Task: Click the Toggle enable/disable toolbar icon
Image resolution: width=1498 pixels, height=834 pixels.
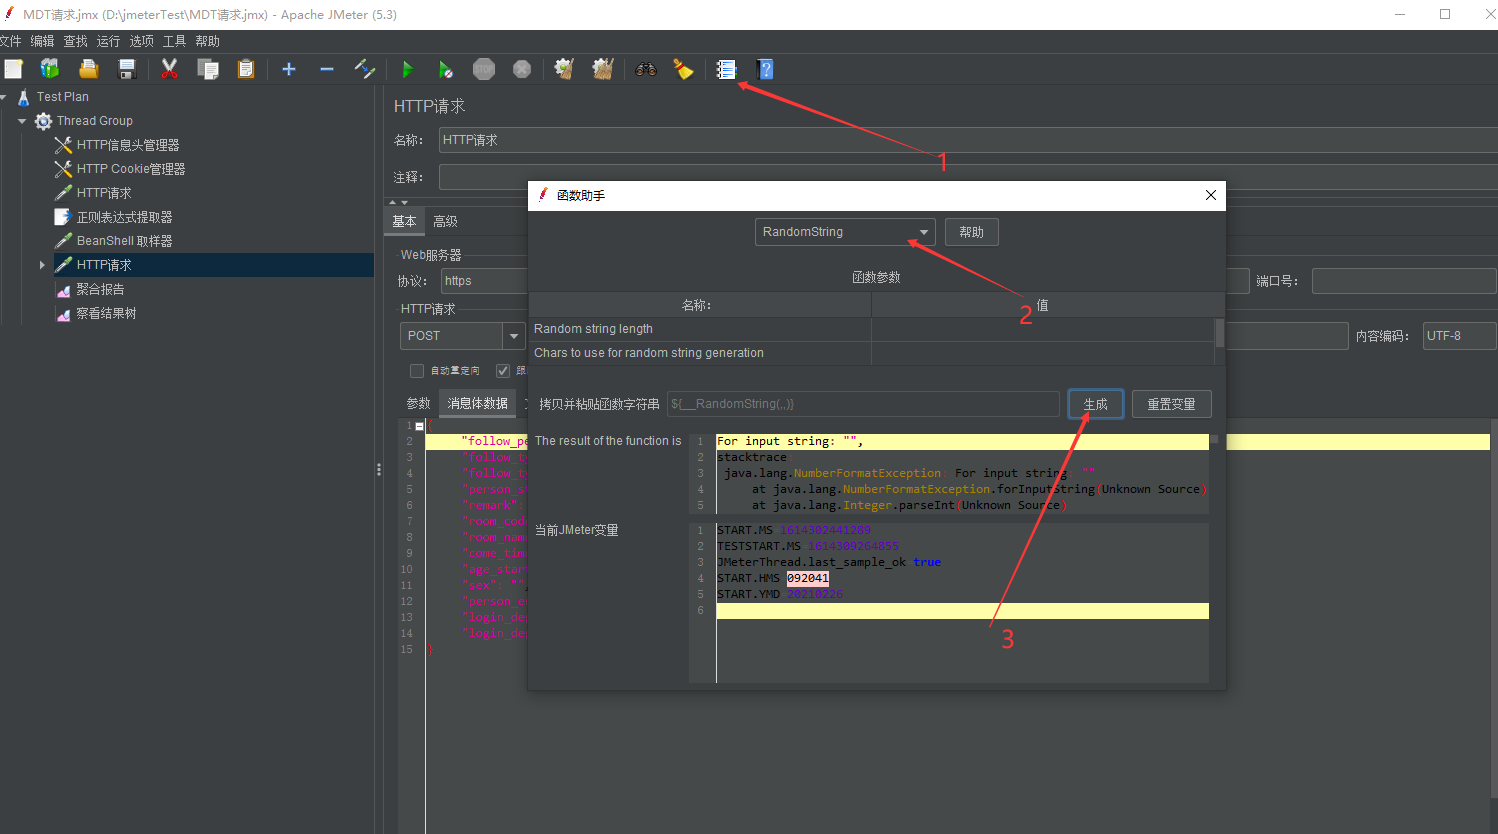Action: pos(365,69)
